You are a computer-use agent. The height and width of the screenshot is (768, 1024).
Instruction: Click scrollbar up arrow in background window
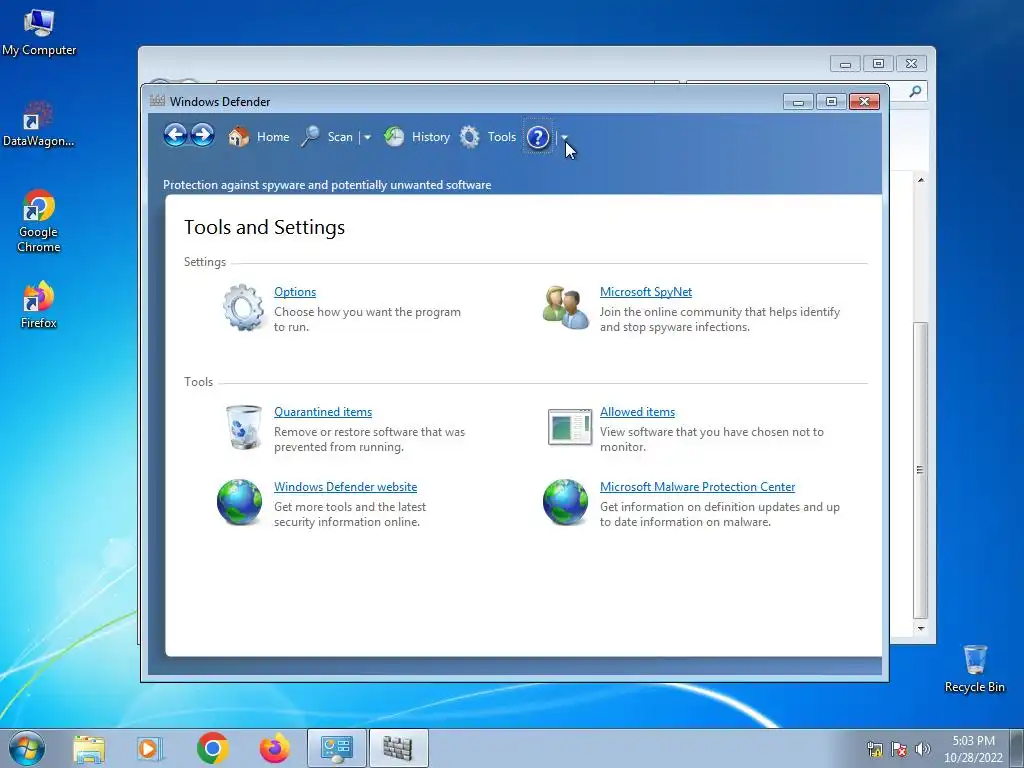tap(921, 180)
